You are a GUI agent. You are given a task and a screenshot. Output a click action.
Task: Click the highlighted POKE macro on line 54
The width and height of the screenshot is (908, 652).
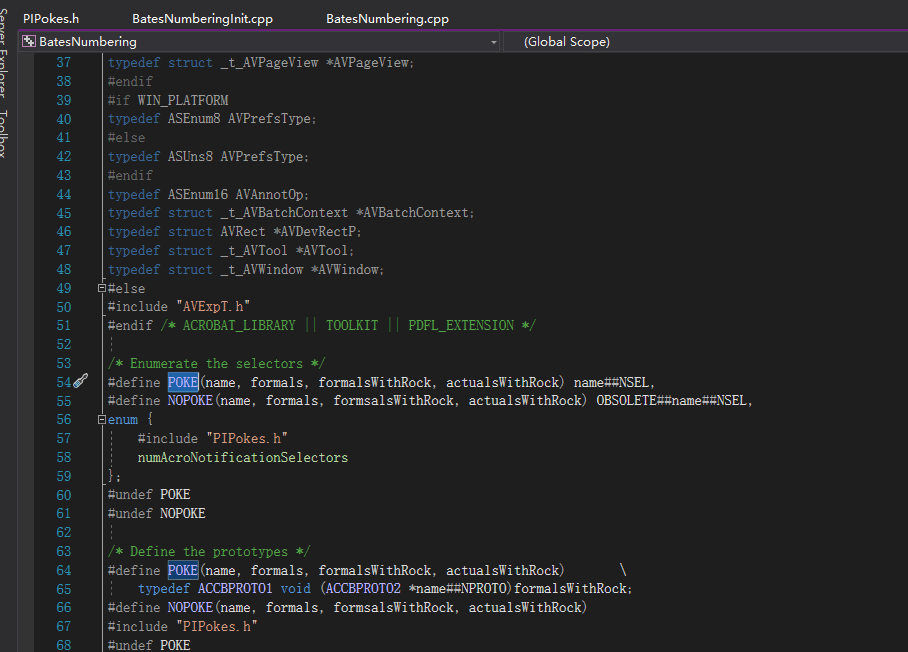click(183, 382)
